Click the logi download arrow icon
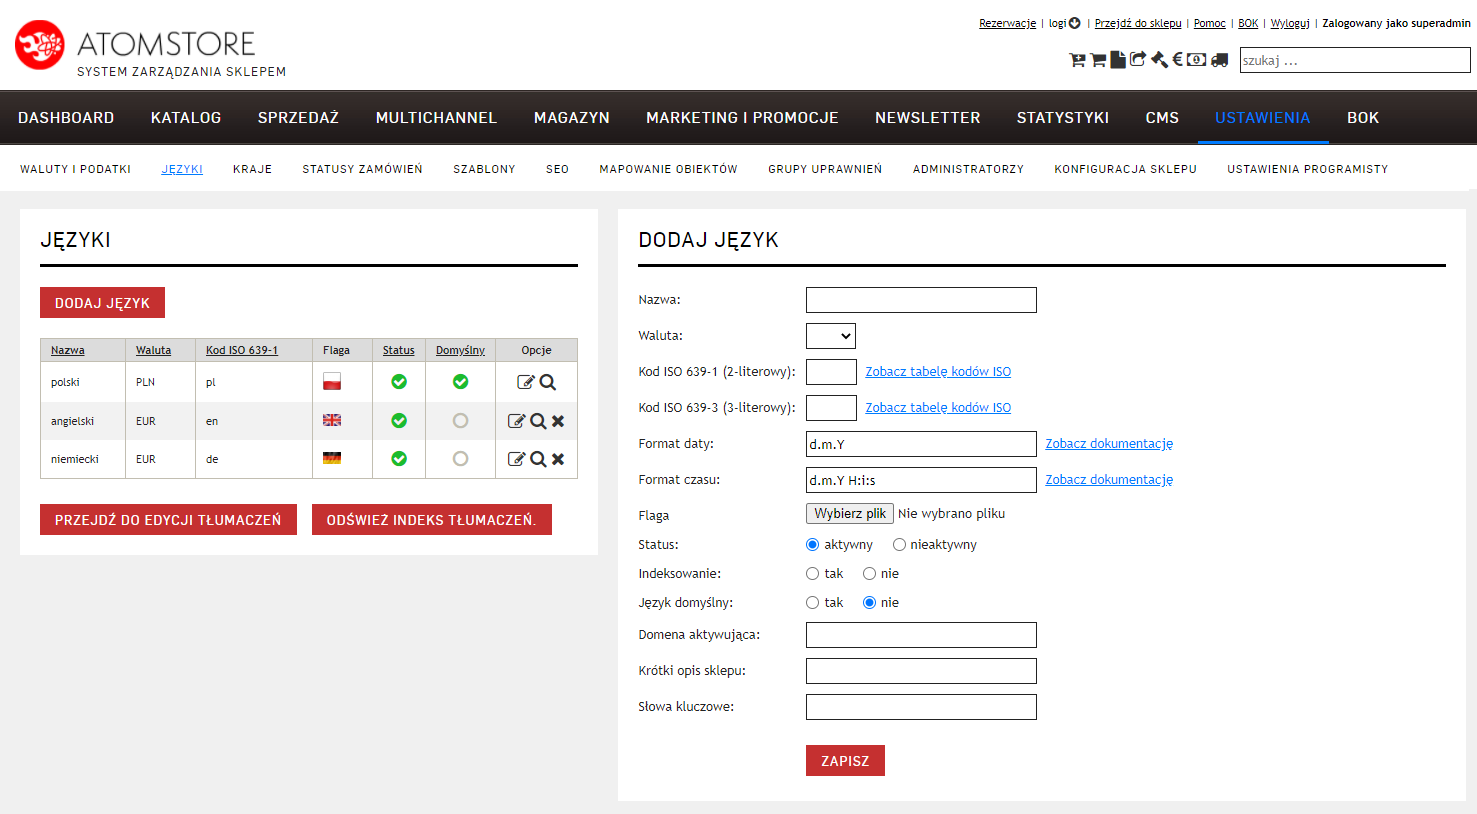 pyautogui.click(x=1075, y=23)
